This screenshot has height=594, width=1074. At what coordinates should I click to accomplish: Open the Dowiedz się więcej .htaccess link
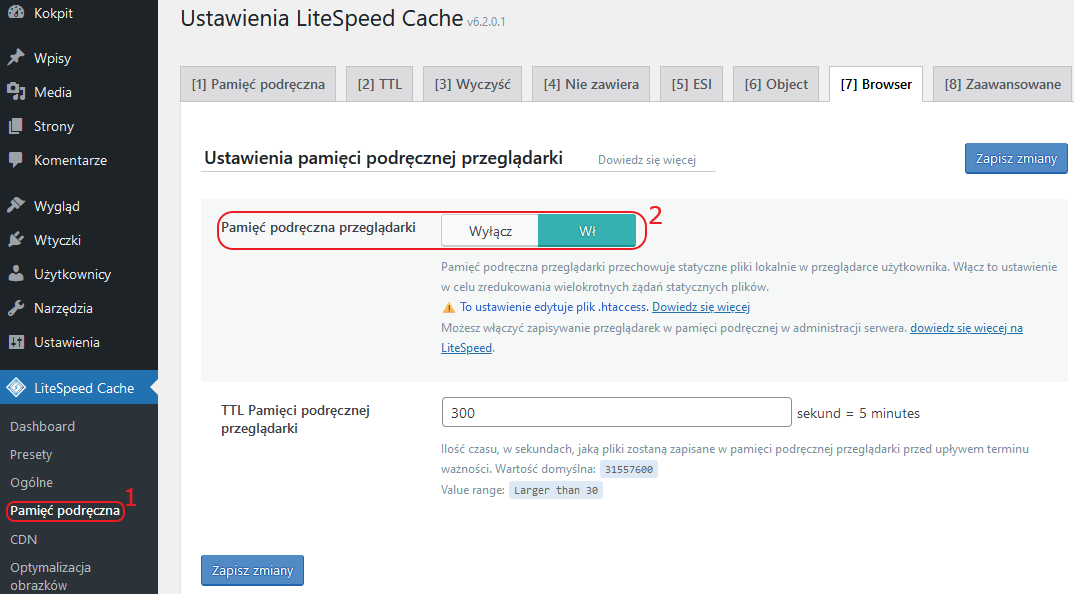click(701, 307)
